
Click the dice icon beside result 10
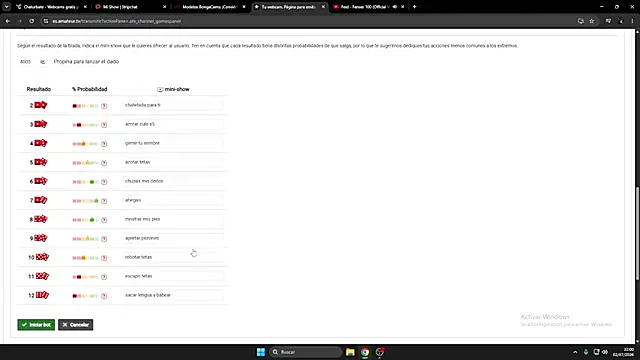(42, 257)
